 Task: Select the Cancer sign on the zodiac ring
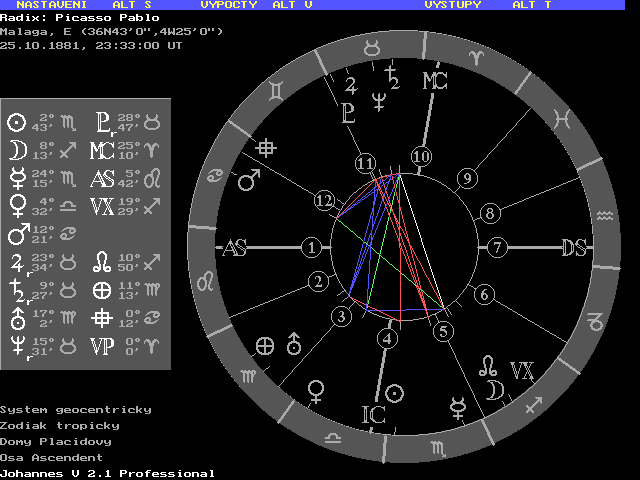click(x=214, y=178)
